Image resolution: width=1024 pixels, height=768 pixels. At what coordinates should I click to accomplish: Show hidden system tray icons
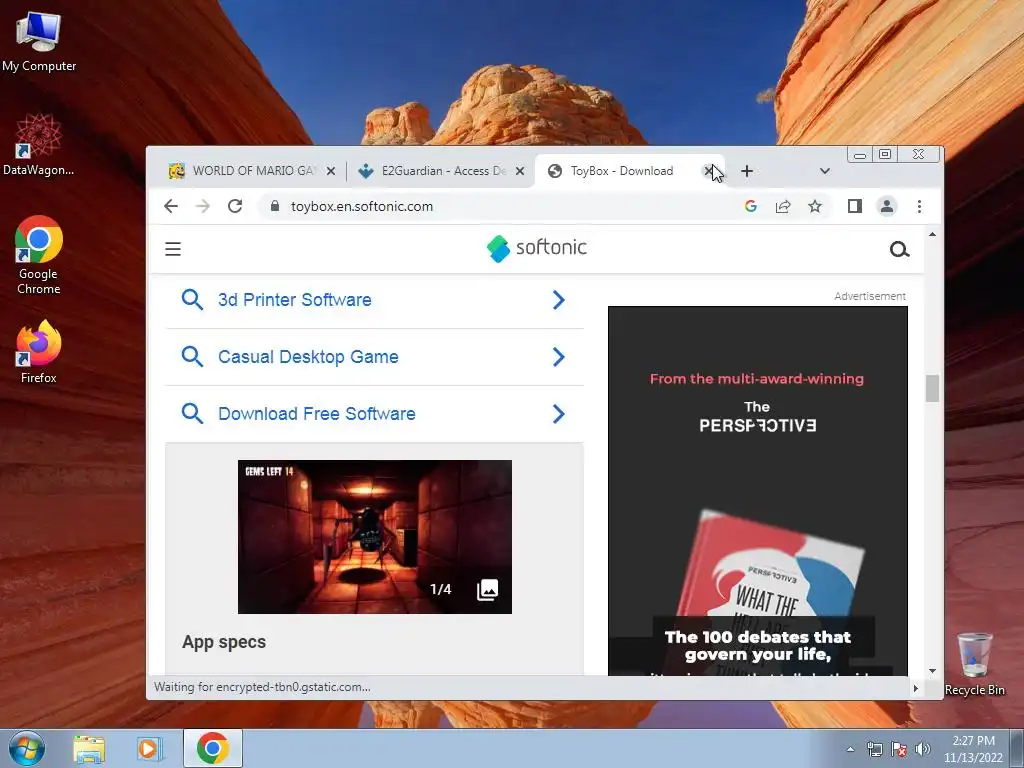(x=850, y=749)
